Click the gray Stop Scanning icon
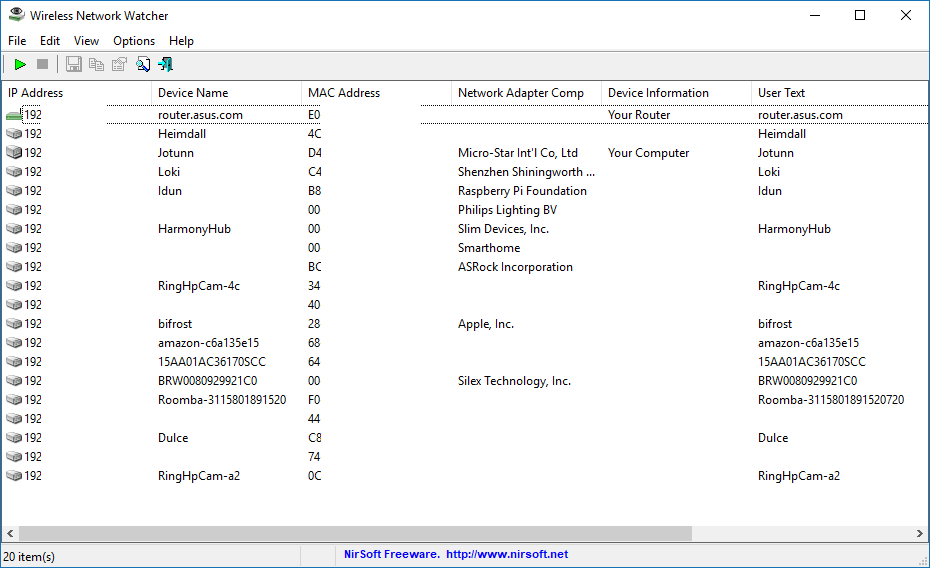The image size is (930, 568). point(42,64)
